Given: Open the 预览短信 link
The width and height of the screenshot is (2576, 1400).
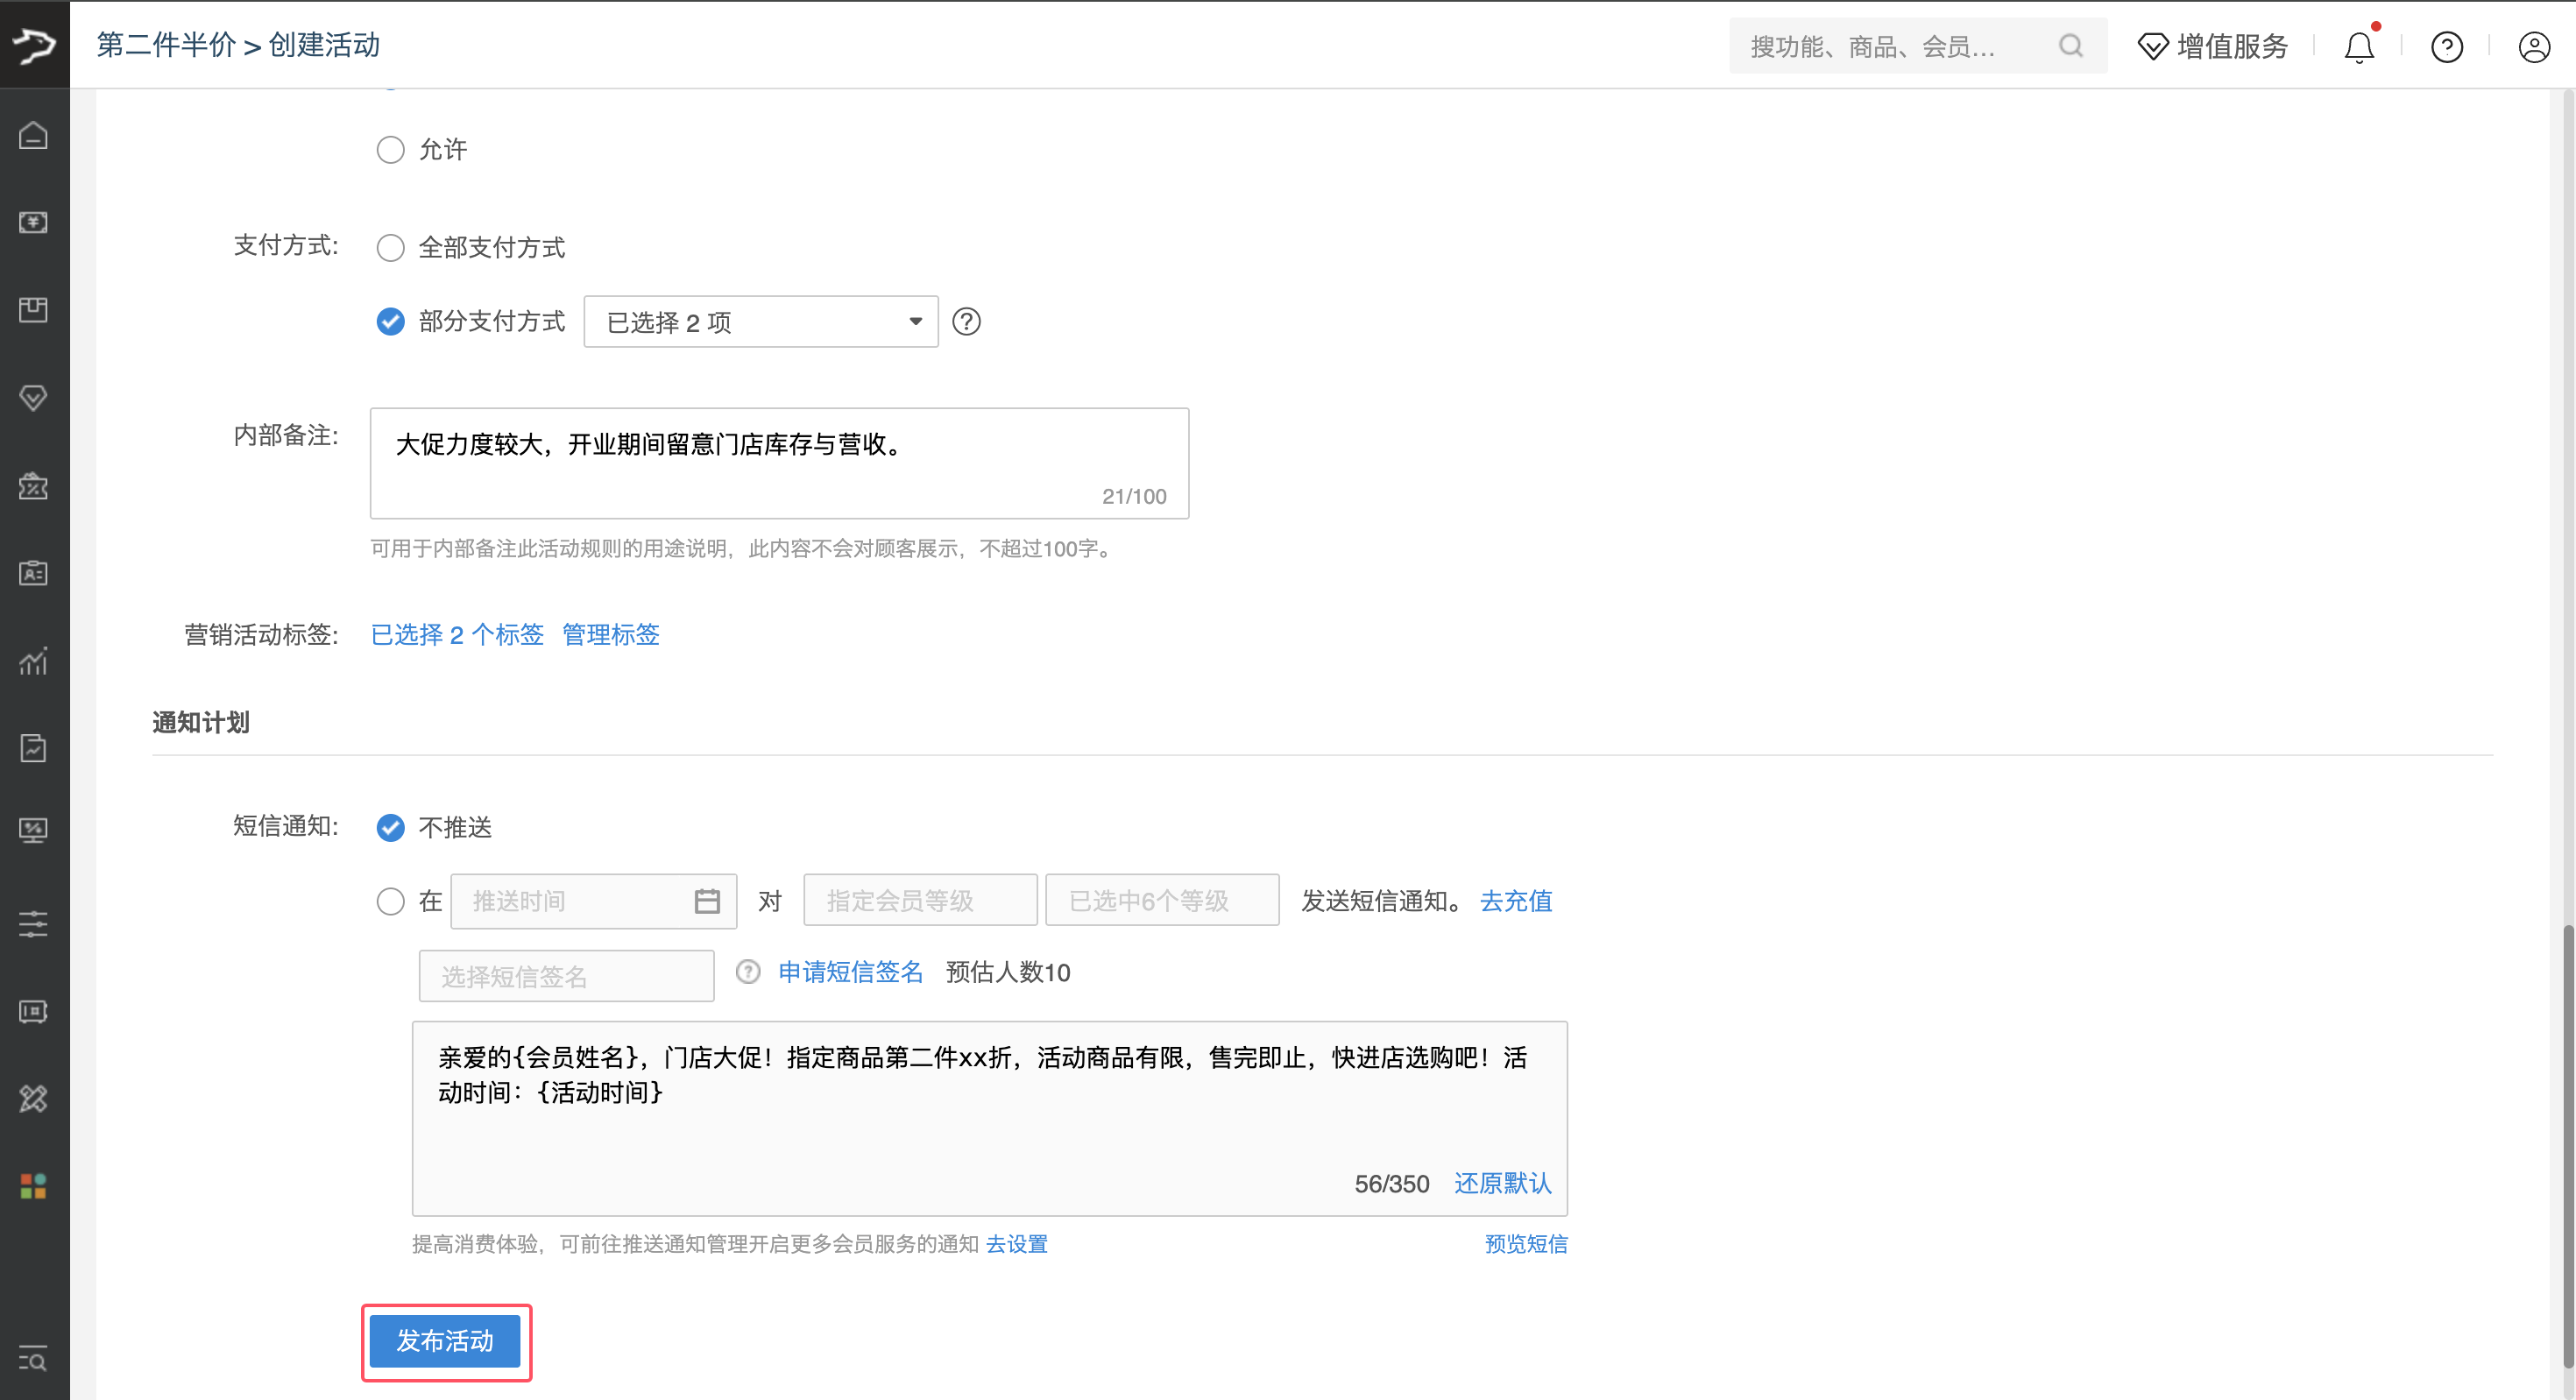Looking at the screenshot, I should [x=1526, y=1244].
